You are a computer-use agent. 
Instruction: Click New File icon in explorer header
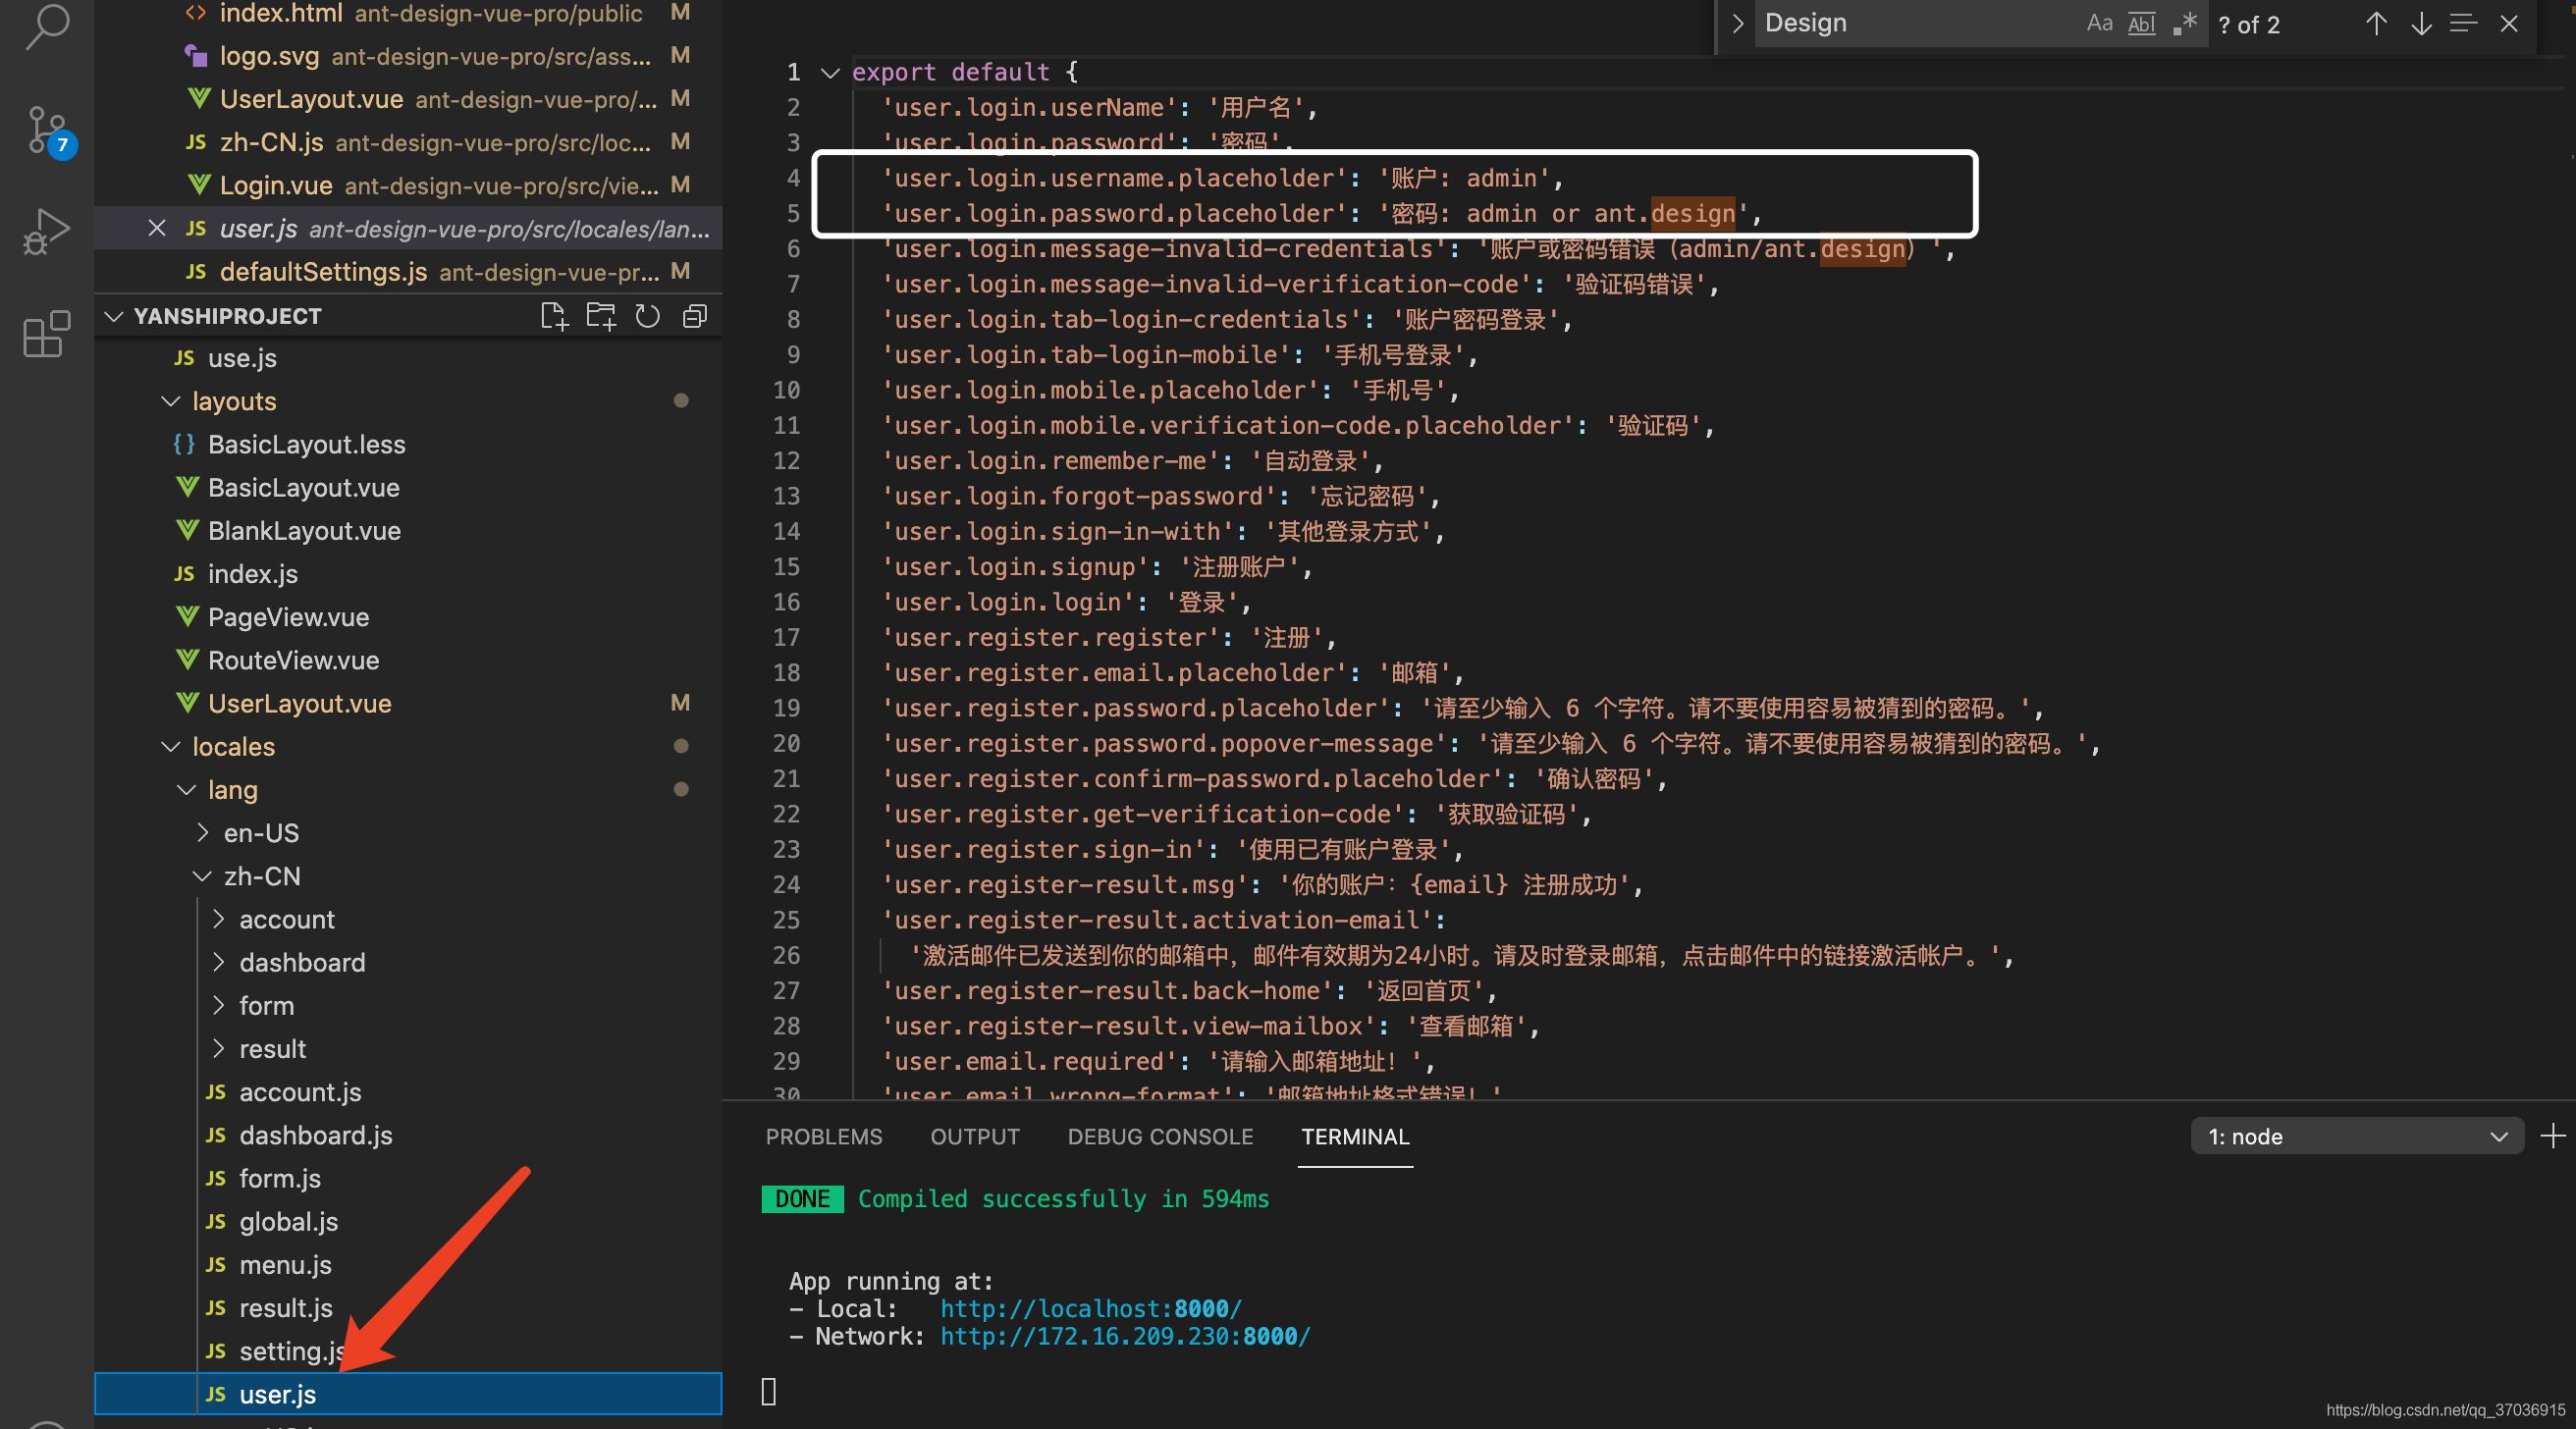554,316
